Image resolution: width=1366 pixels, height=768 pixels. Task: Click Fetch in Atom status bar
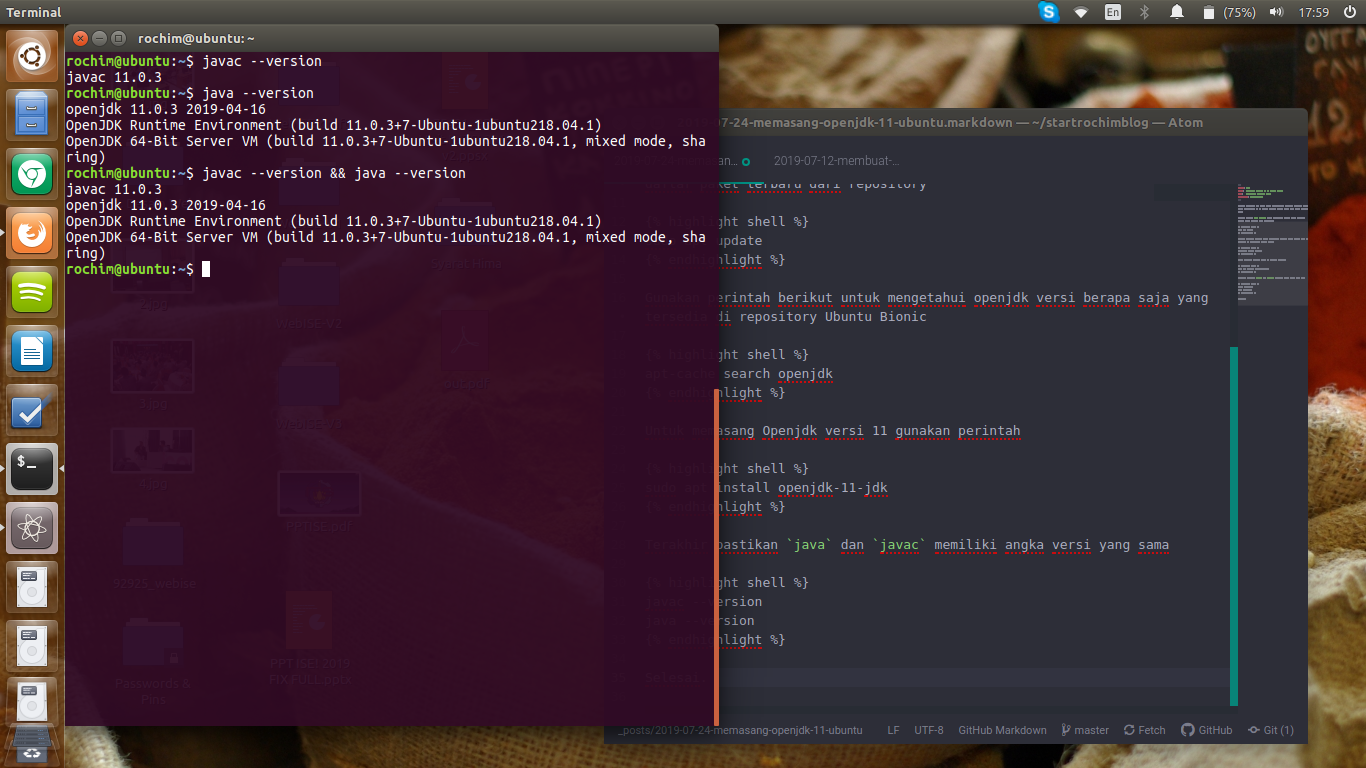(x=1144, y=730)
